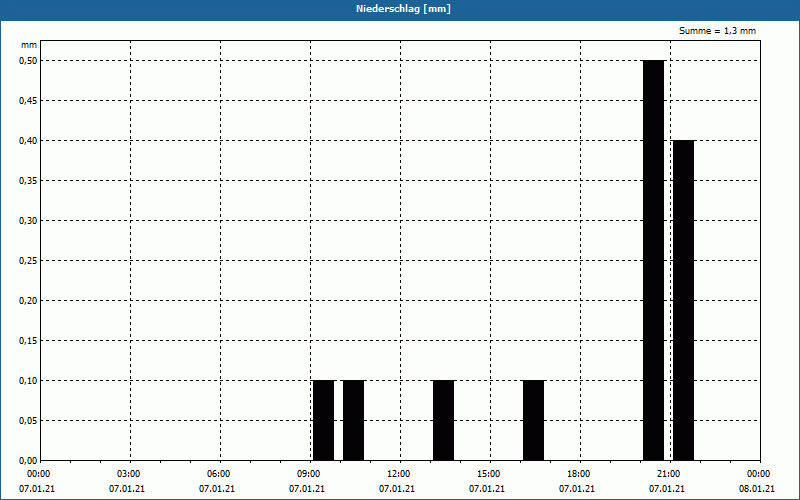Screen dimensions: 800x500
Task: Select the 0,10 y-axis value
Action: (28, 381)
